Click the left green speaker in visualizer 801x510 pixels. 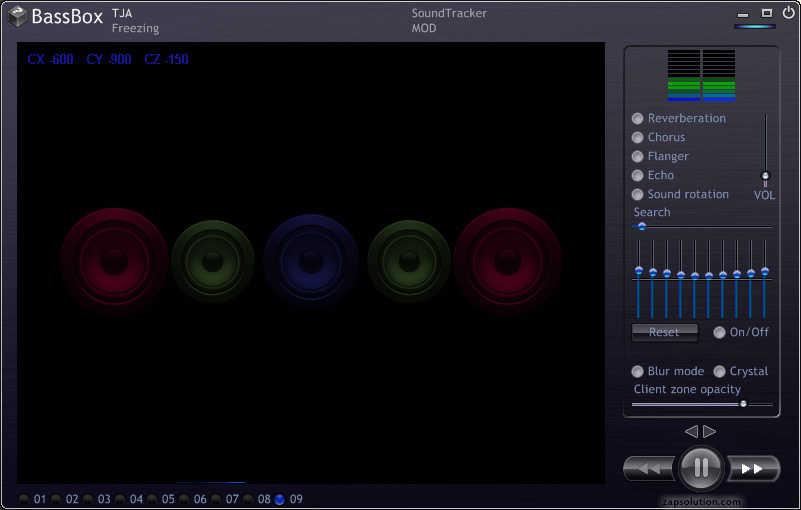213,262
